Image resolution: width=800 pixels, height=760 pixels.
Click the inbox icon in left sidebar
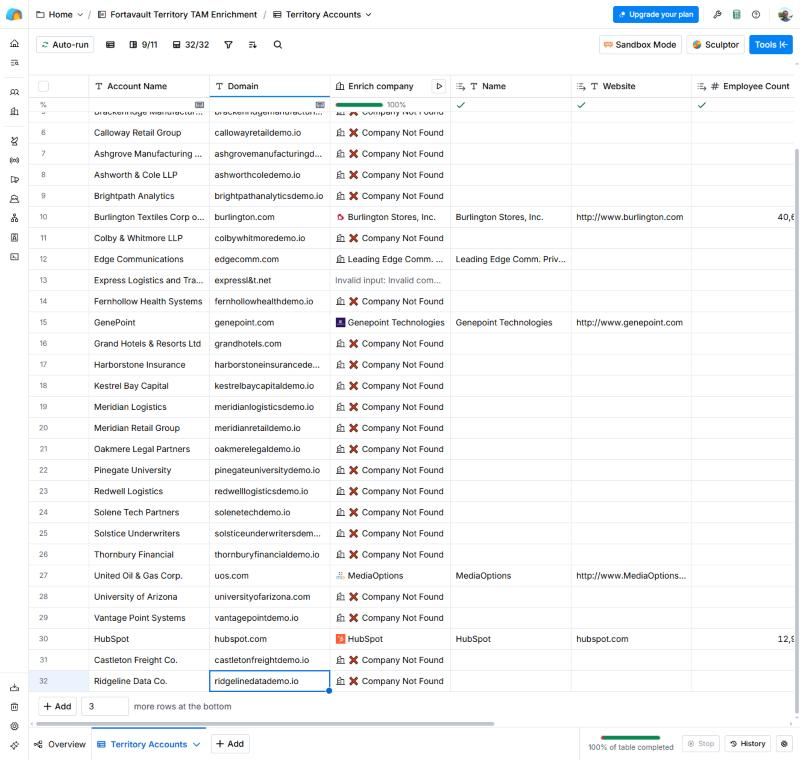tap(14, 199)
